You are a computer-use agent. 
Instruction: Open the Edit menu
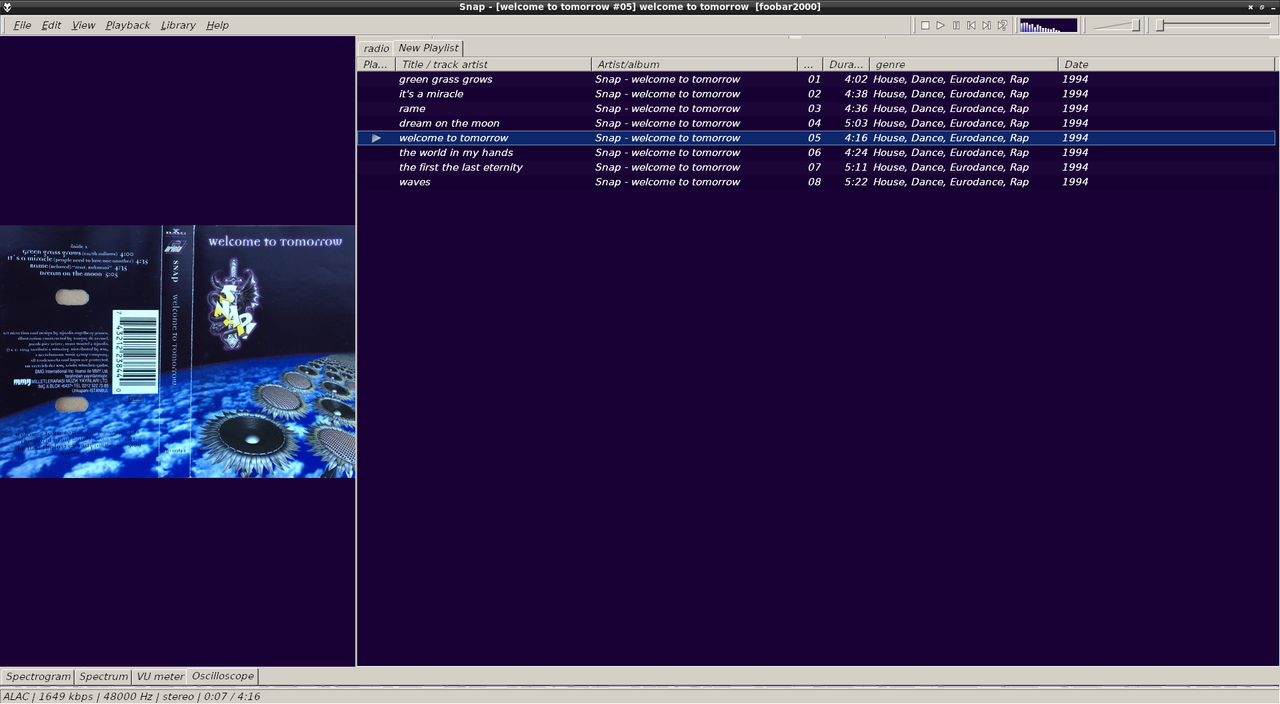pyautogui.click(x=51, y=25)
